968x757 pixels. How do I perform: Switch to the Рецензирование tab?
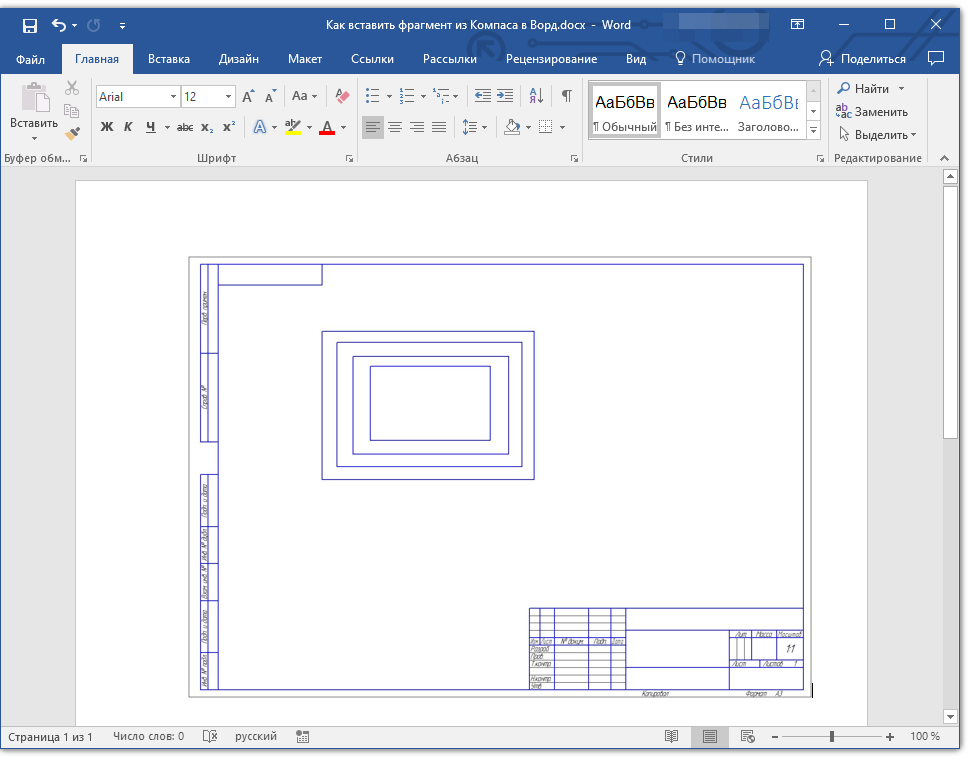pos(551,59)
